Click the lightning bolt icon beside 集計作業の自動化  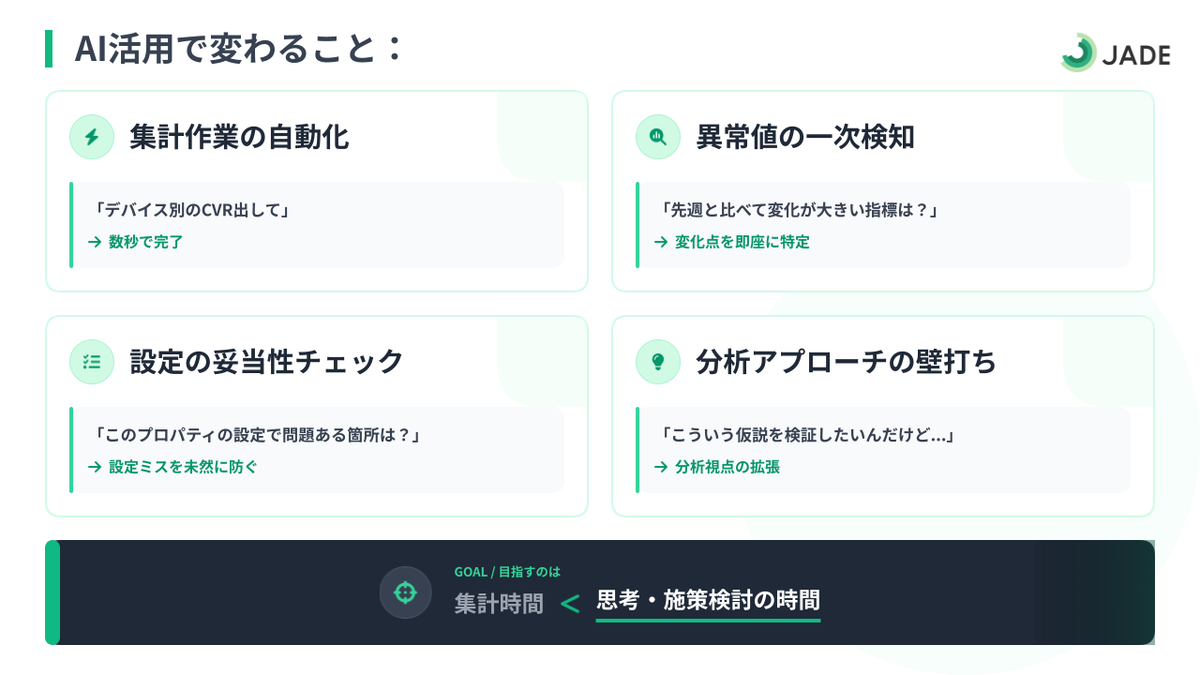coord(92,137)
